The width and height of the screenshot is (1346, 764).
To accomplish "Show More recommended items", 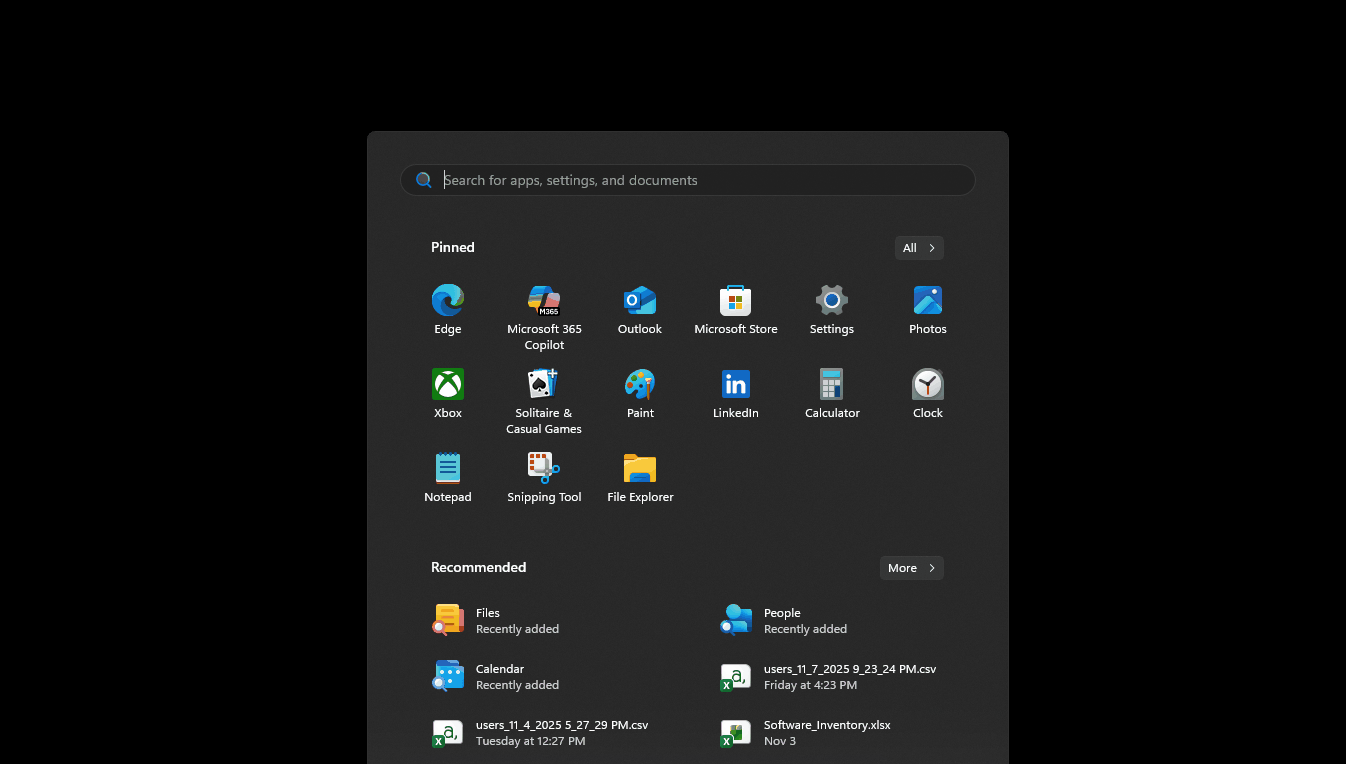I will coord(911,568).
